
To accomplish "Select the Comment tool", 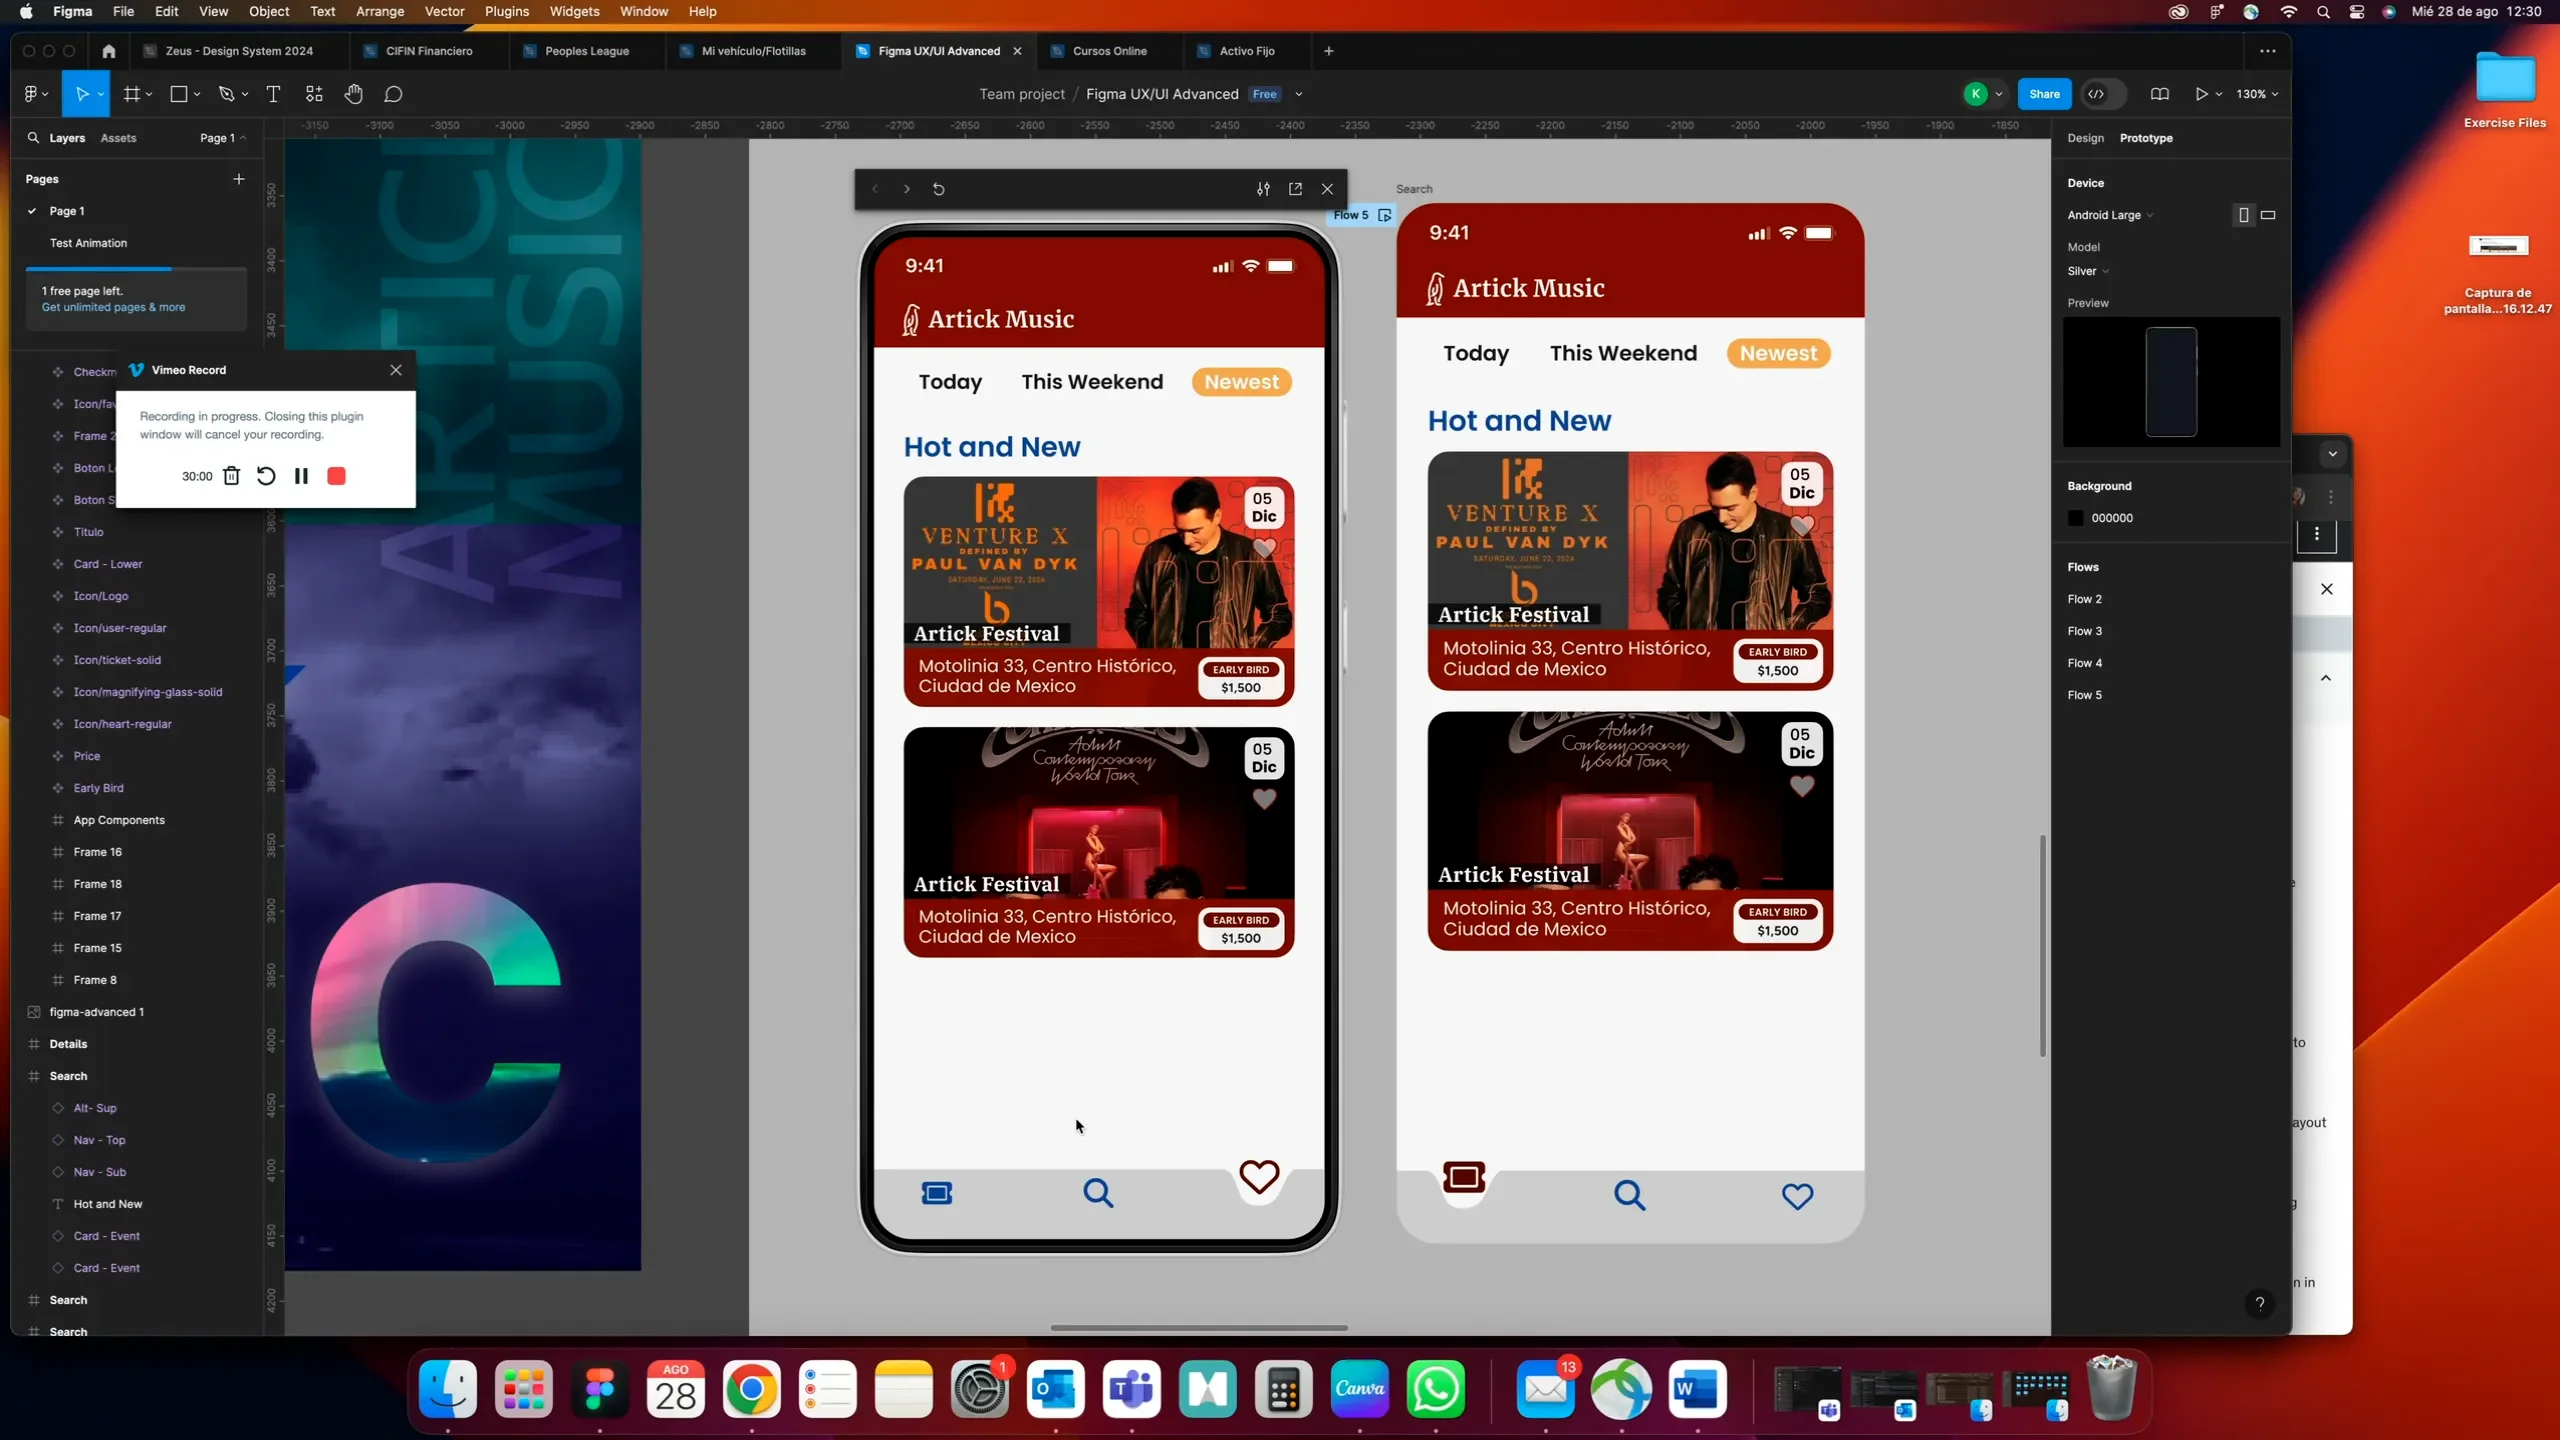I will coord(393,93).
